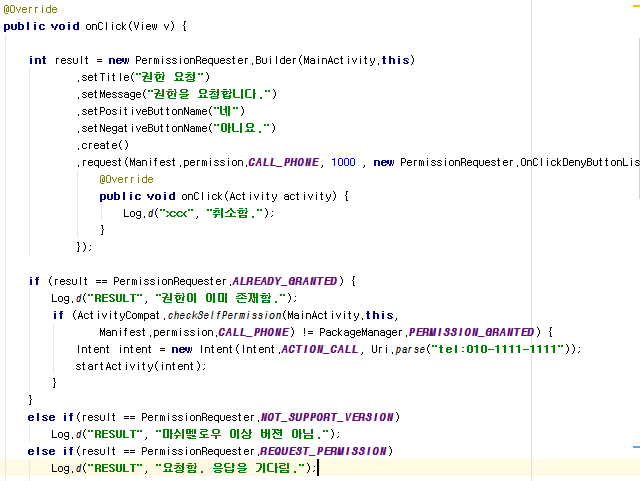The height and width of the screenshot is (481, 640).
Task: Click the yellow marker on the scrollbar stripe
Action: point(636,6)
